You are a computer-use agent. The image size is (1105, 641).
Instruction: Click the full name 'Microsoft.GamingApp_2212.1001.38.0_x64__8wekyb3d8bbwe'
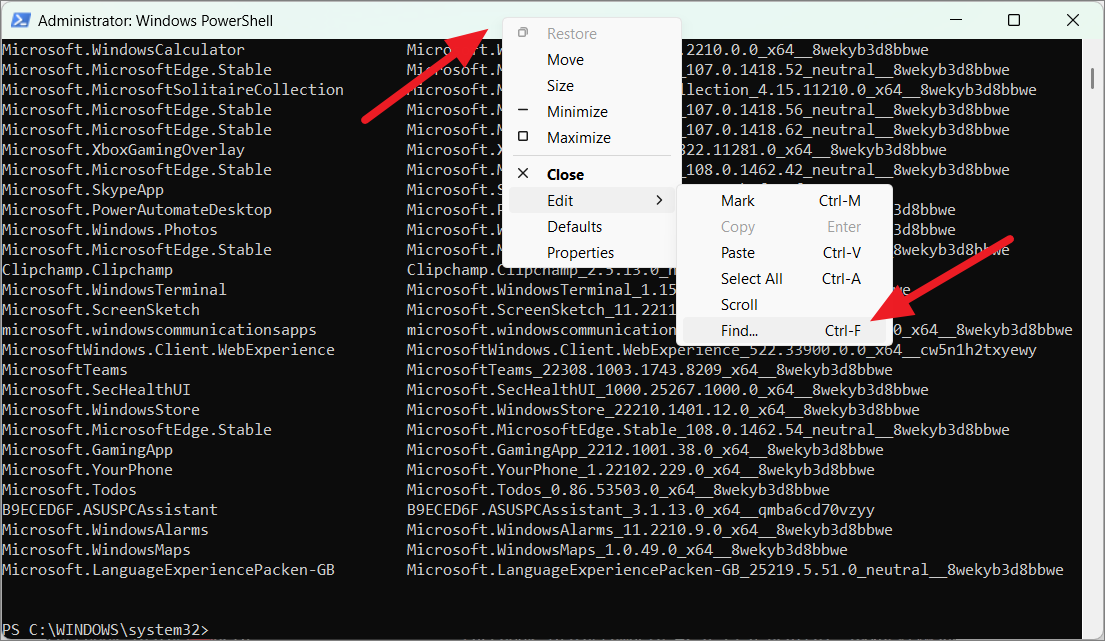(645, 450)
